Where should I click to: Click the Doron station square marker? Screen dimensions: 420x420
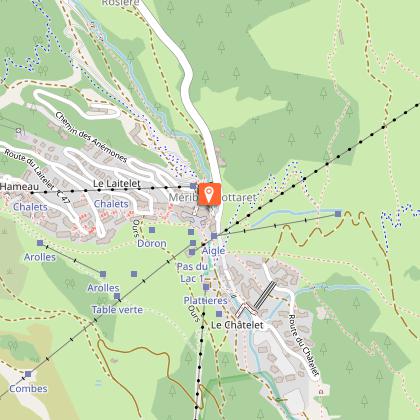(152, 230)
